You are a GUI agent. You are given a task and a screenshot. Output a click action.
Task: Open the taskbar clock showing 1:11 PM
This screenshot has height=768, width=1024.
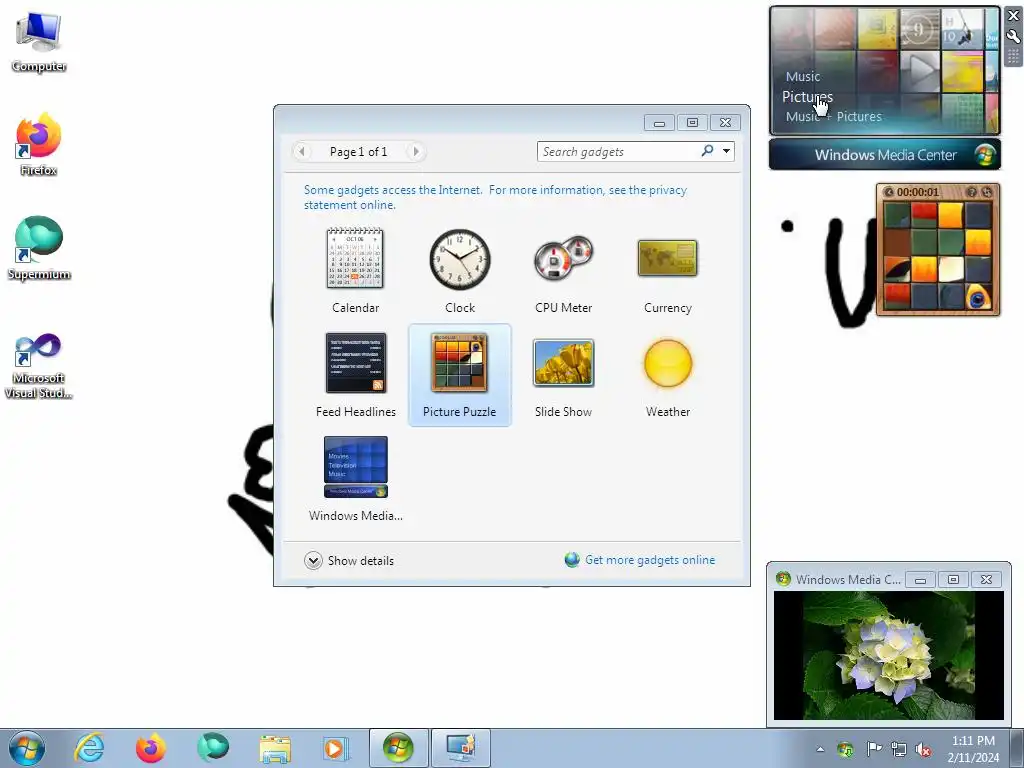(973, 749)
